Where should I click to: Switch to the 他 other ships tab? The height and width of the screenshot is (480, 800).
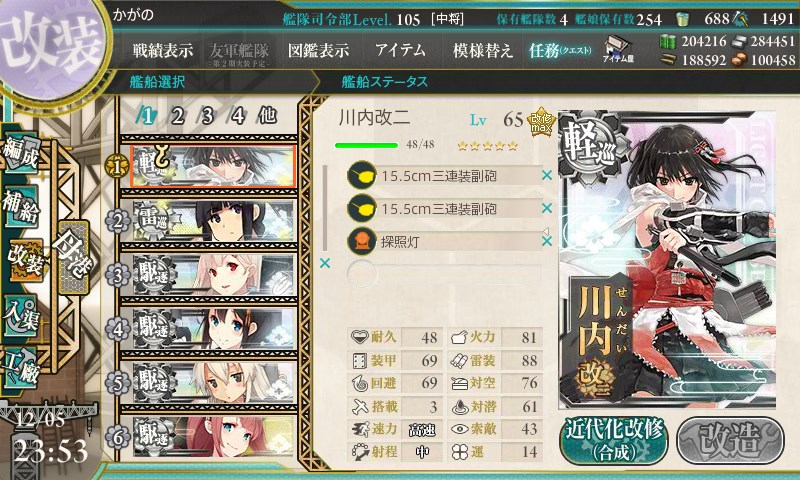pyautogui.click(x=267, y=116)
